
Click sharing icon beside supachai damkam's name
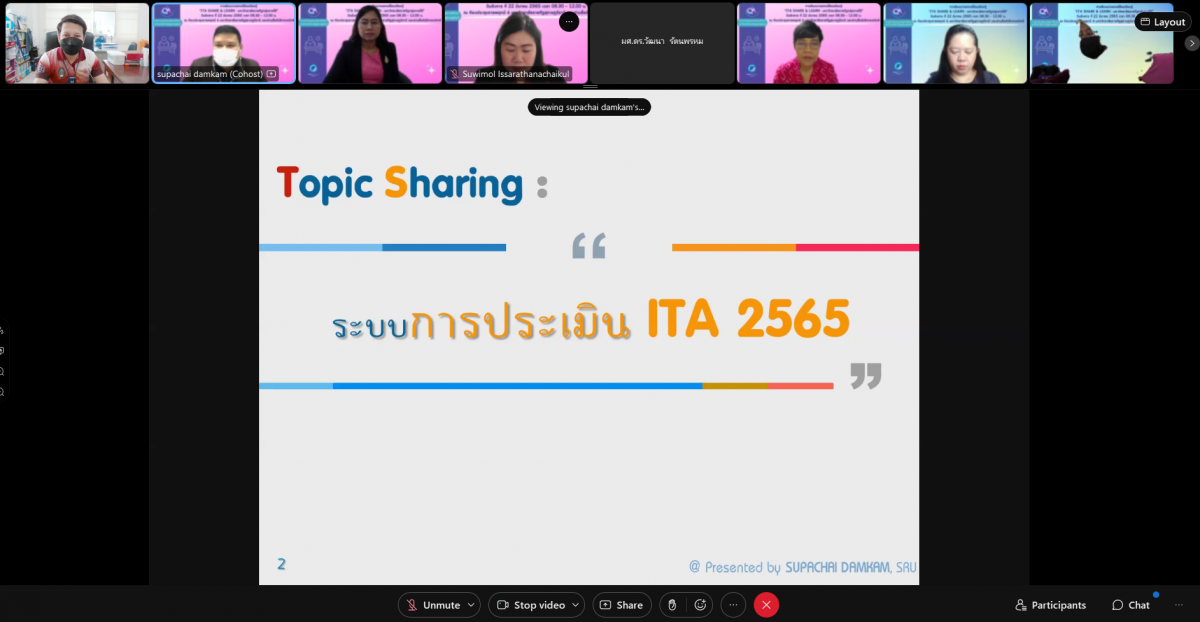coord(271,74)
